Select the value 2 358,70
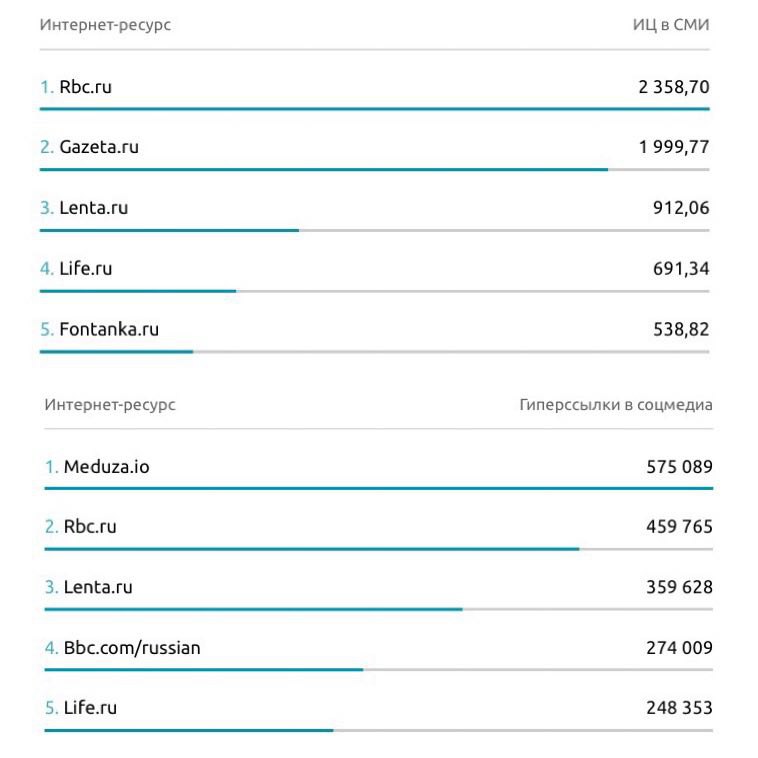Viewport: 758px width, 758px height. (x=673, y=87)
